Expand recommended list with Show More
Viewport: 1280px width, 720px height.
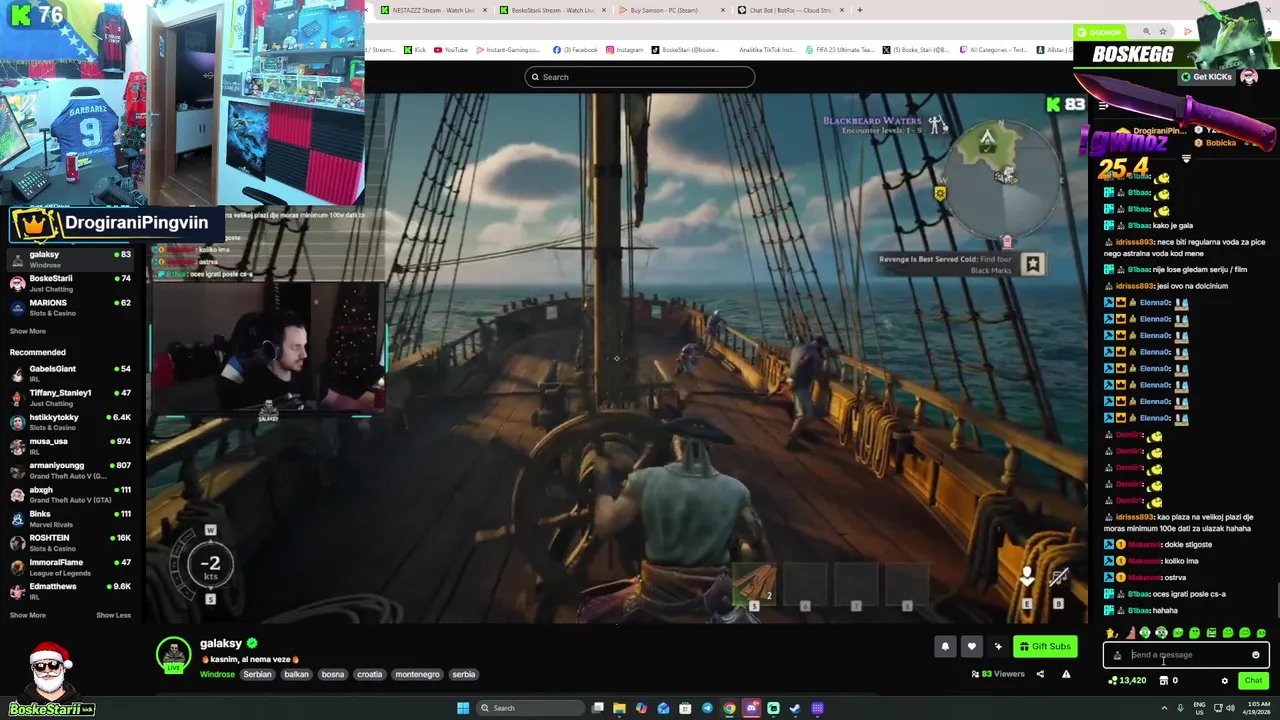tap(28, 615)
